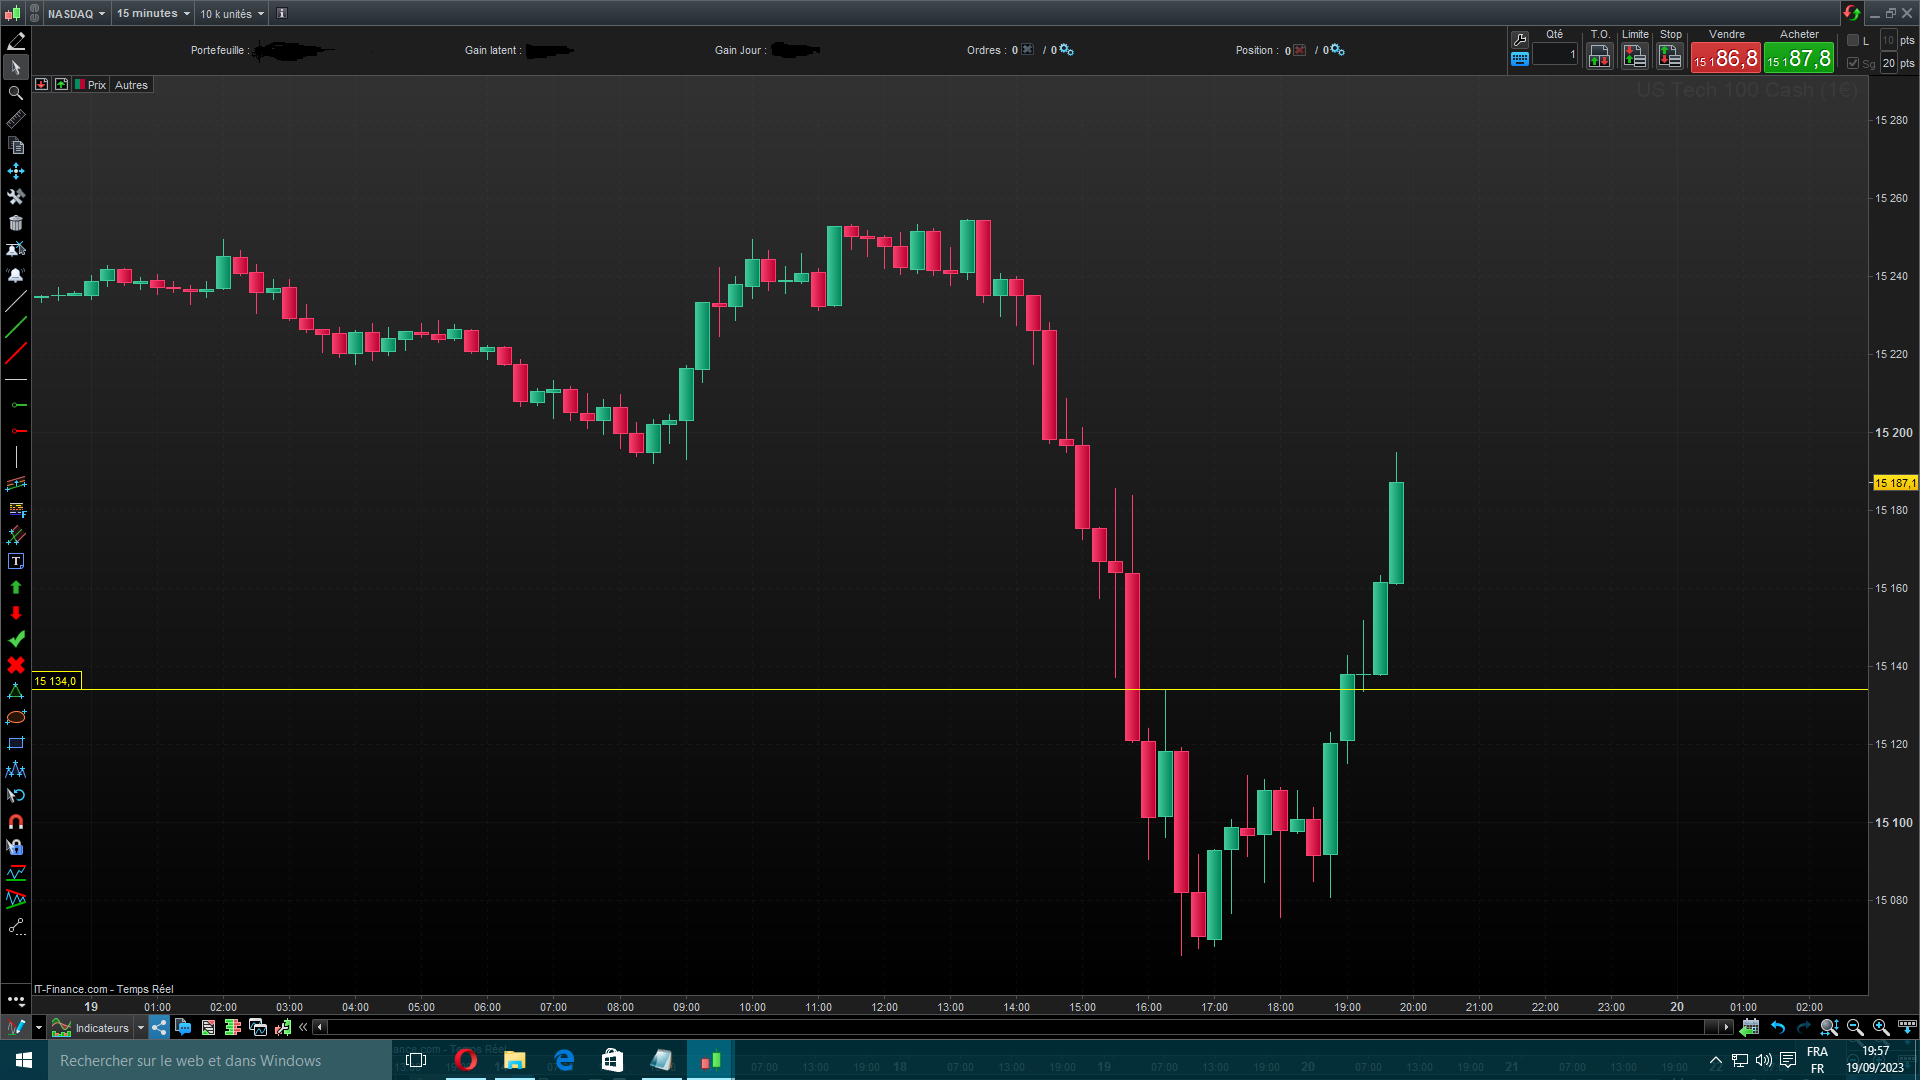The image size is (1920, 1080).
Task: Click the green Acheter price button
Action: coord(1798,58)
